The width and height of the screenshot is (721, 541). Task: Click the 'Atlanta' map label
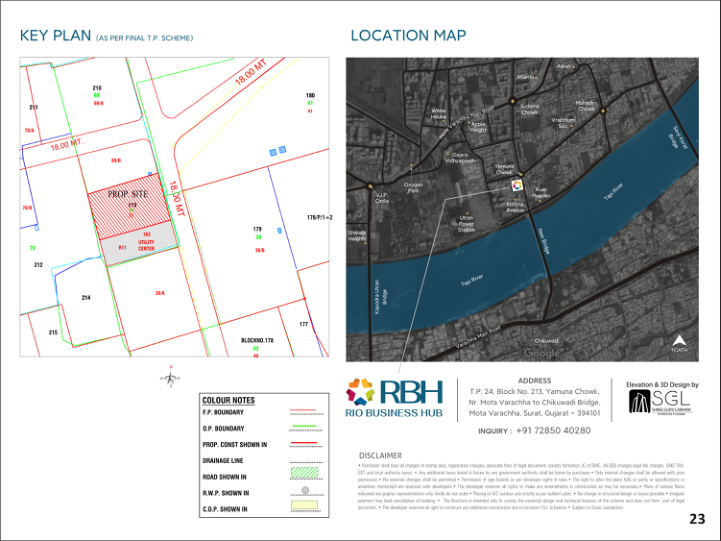pos(525,77)
